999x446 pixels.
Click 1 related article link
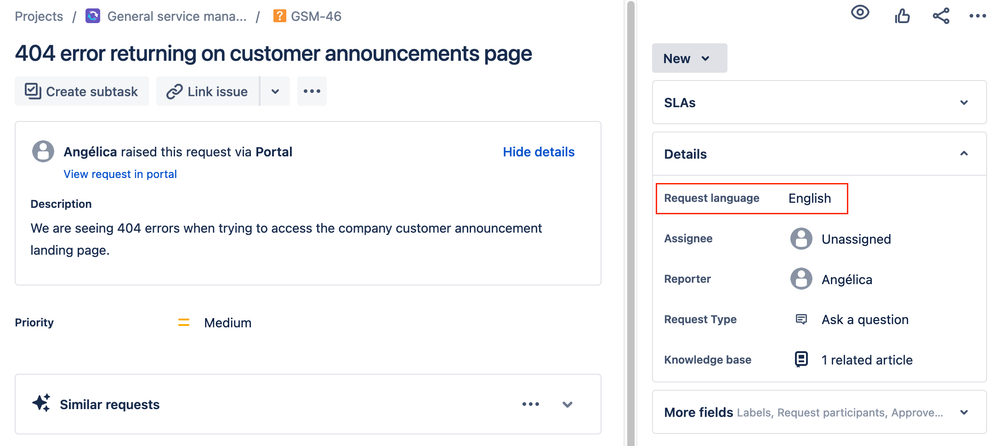coord(866,360)
